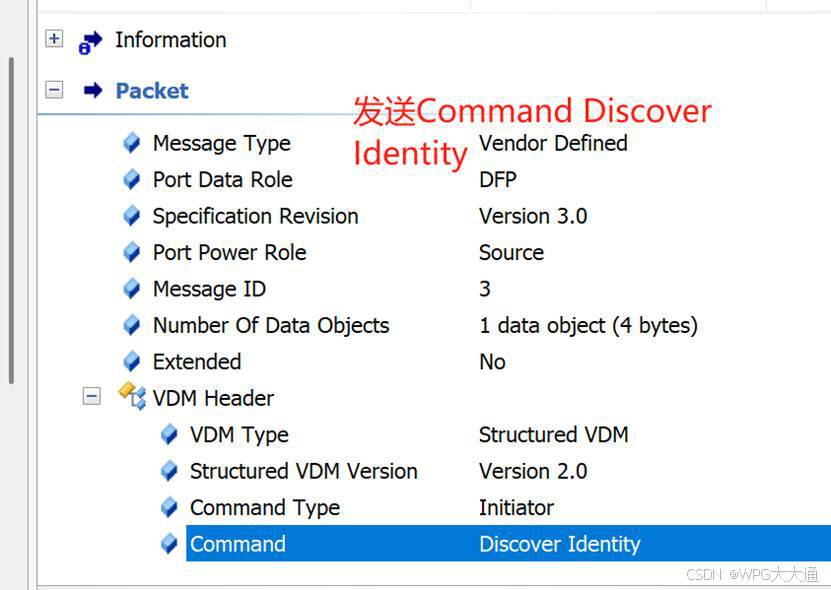Click the arrow icon beside Information
The image size is (831, 590).
click(90, 40)
